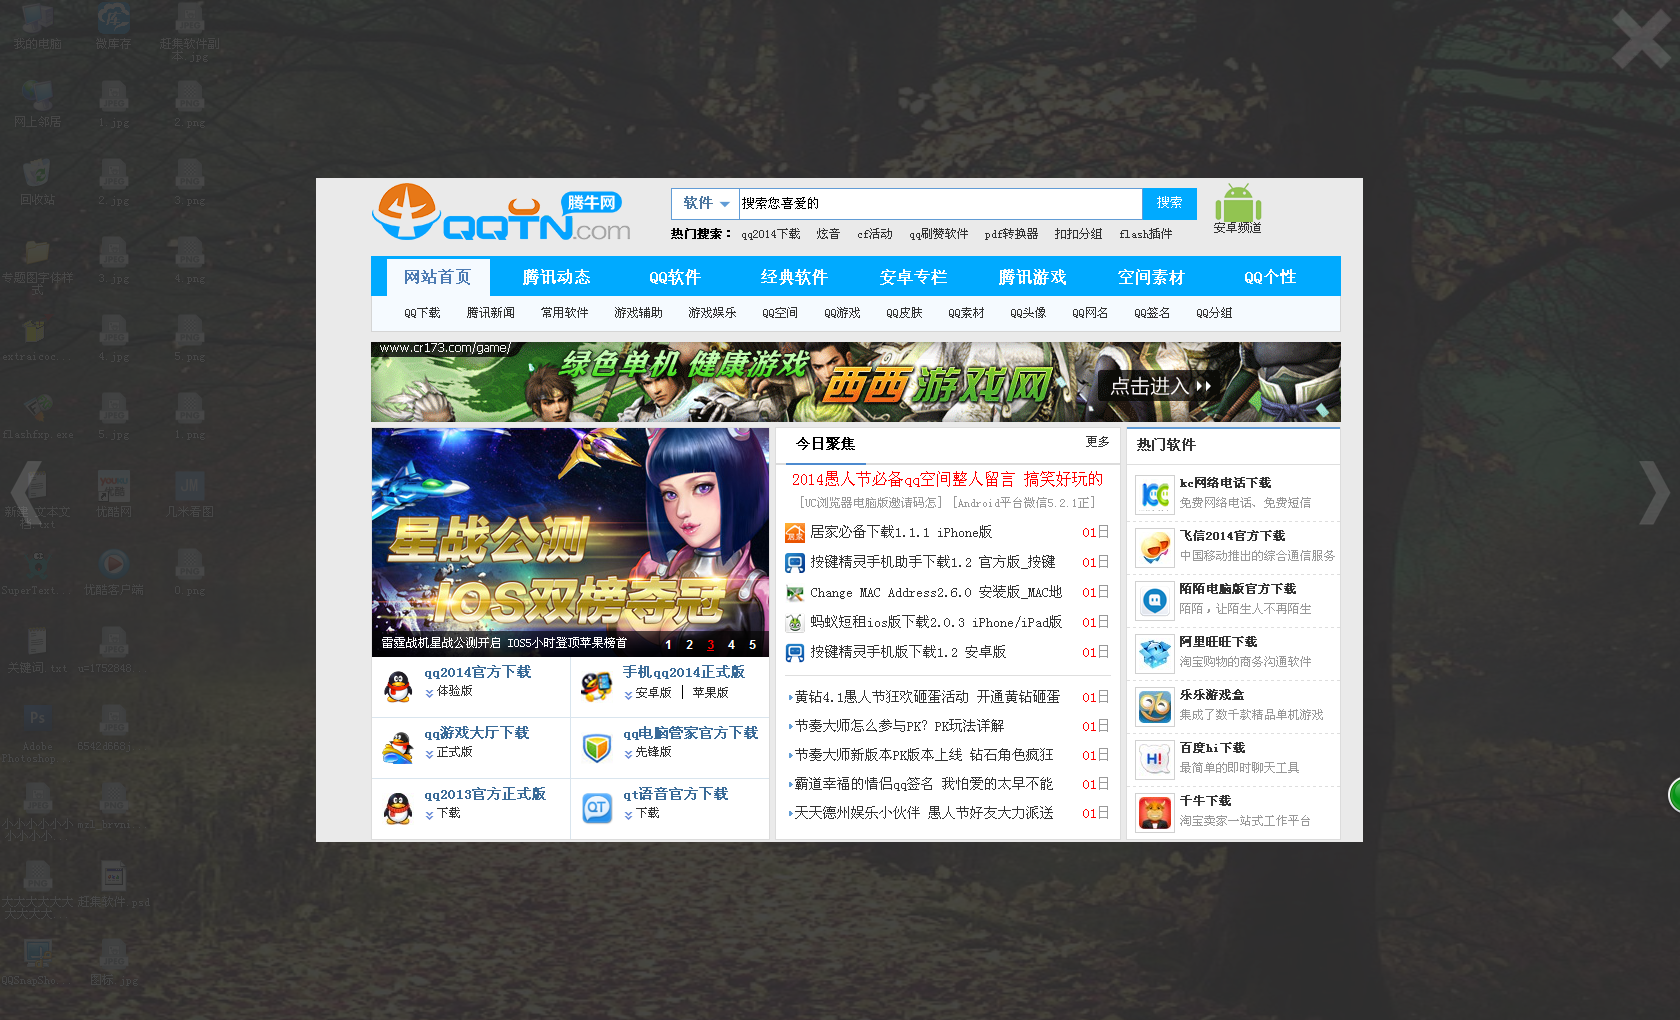Click the 体验版 download link under qq2014官方下载
The height and width of the screenshot is (1020, 1680).
(454, 691)
